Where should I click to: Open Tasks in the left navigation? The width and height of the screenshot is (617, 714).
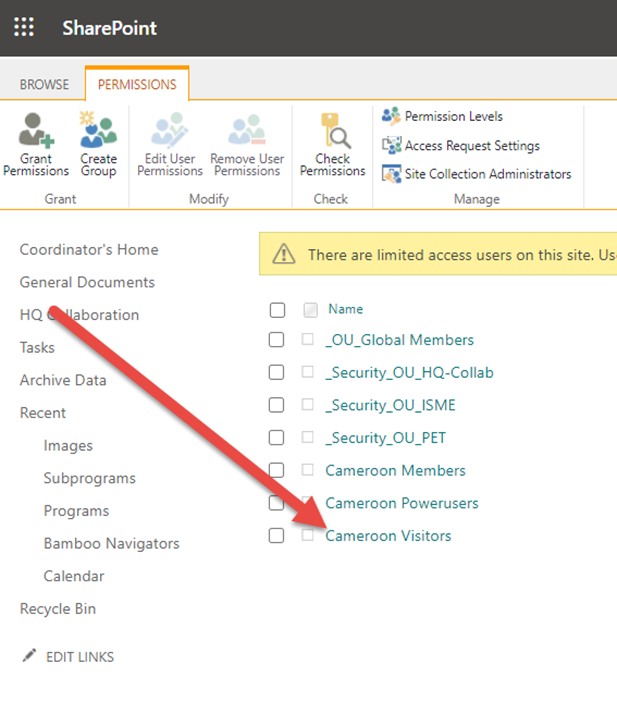point(37,347)
